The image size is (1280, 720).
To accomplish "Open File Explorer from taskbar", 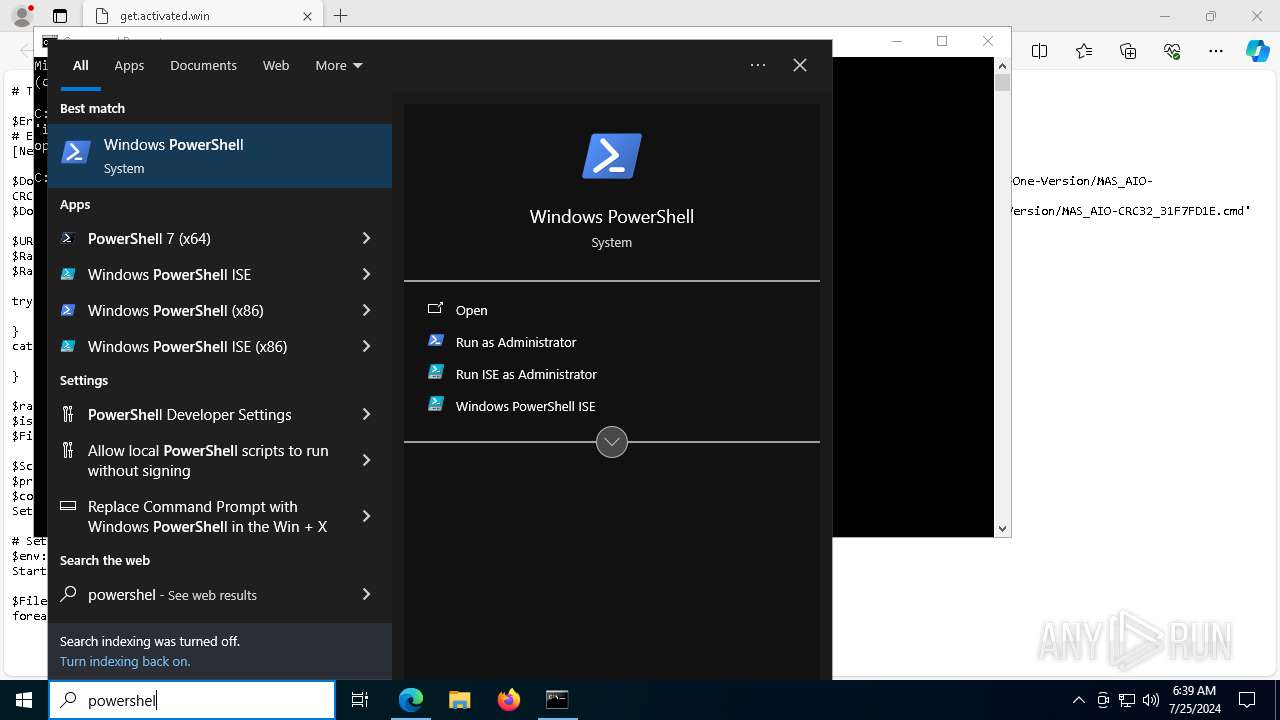I will (x=459, y=700).
